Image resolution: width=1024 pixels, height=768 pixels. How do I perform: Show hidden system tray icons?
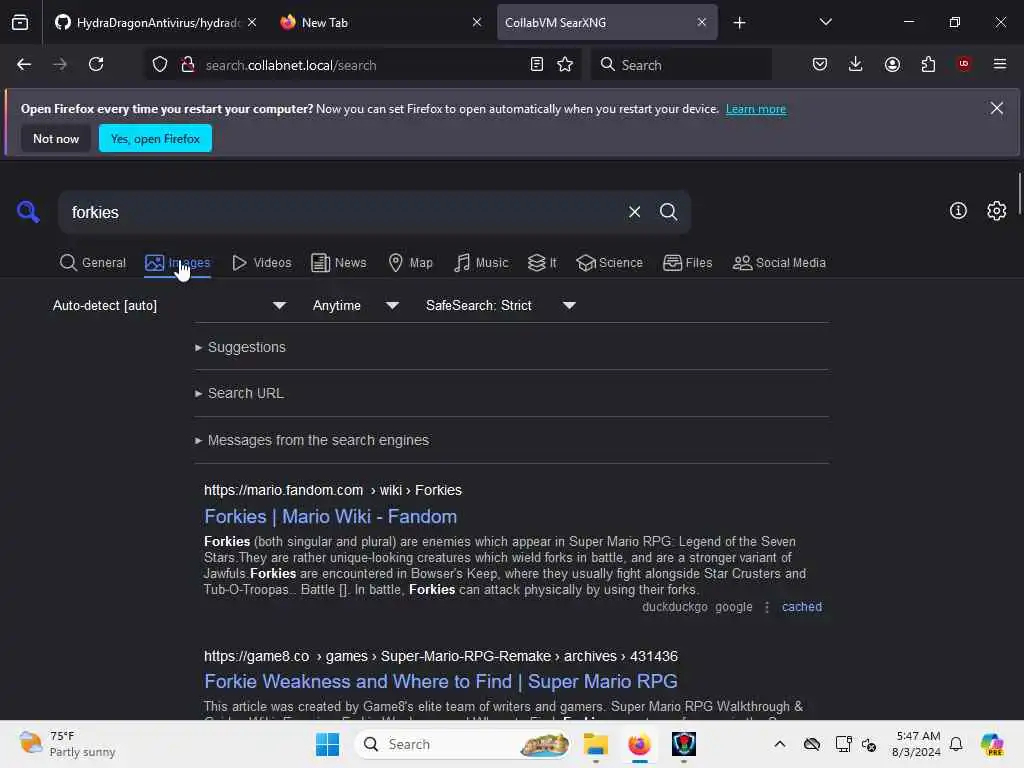tap(780, 744)
